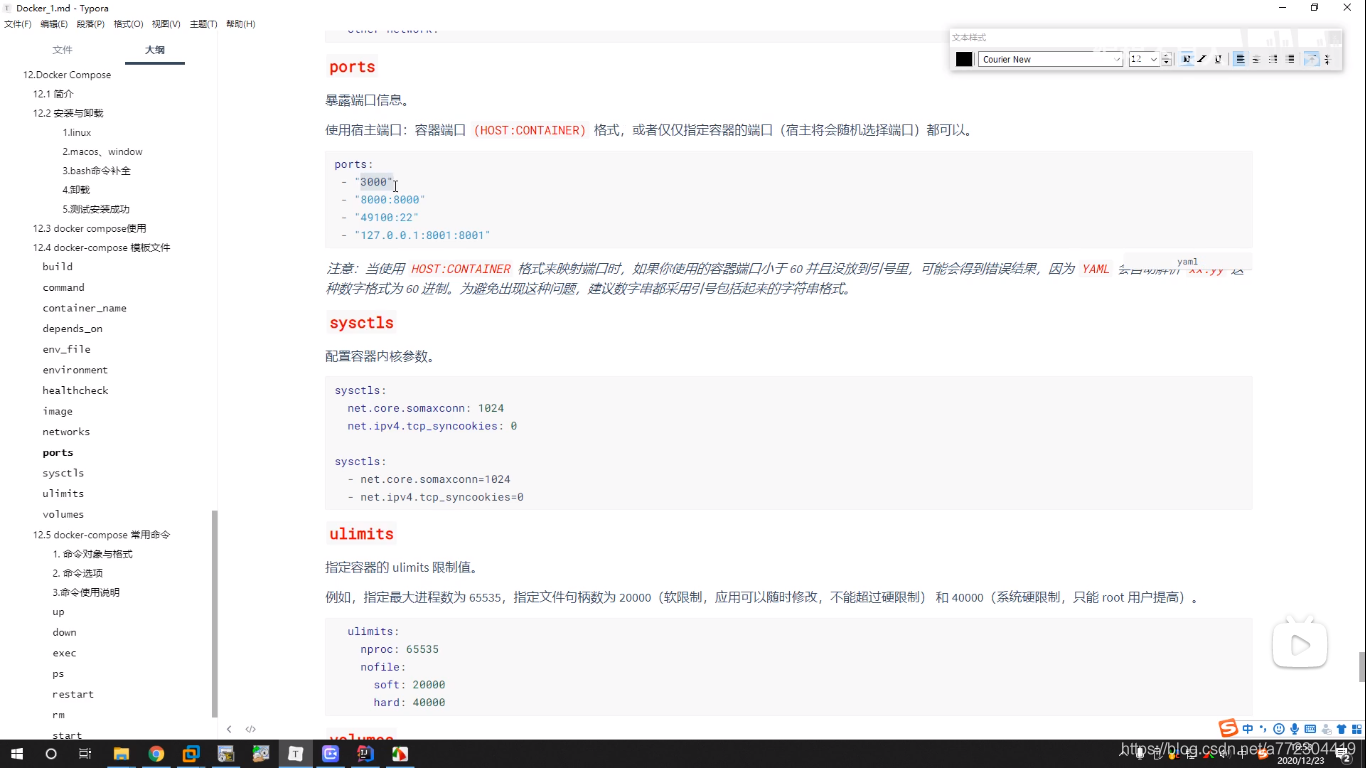Click the font size stepper arrows

tap(1166, 59)
